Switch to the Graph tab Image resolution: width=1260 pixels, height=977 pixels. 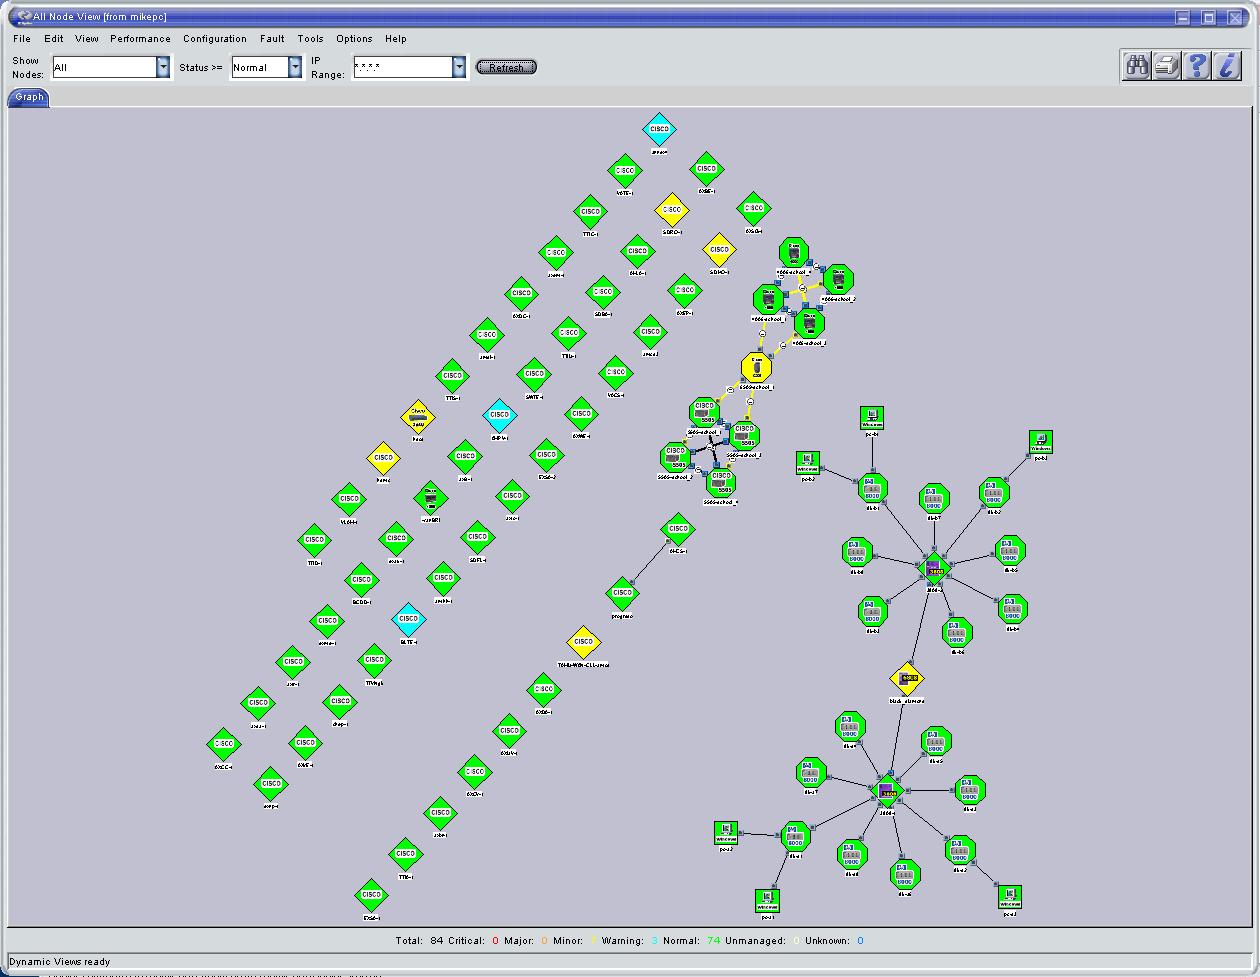click(29, 97)
